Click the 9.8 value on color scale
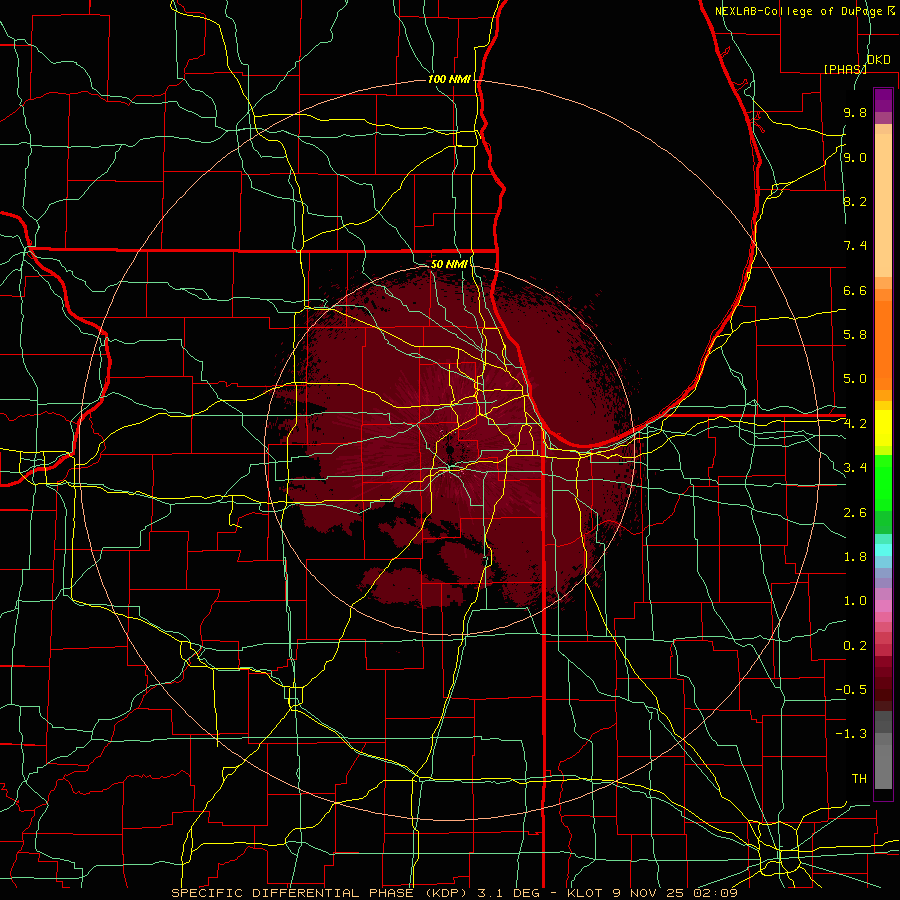The image size is (900, 900). pos(855,112)
